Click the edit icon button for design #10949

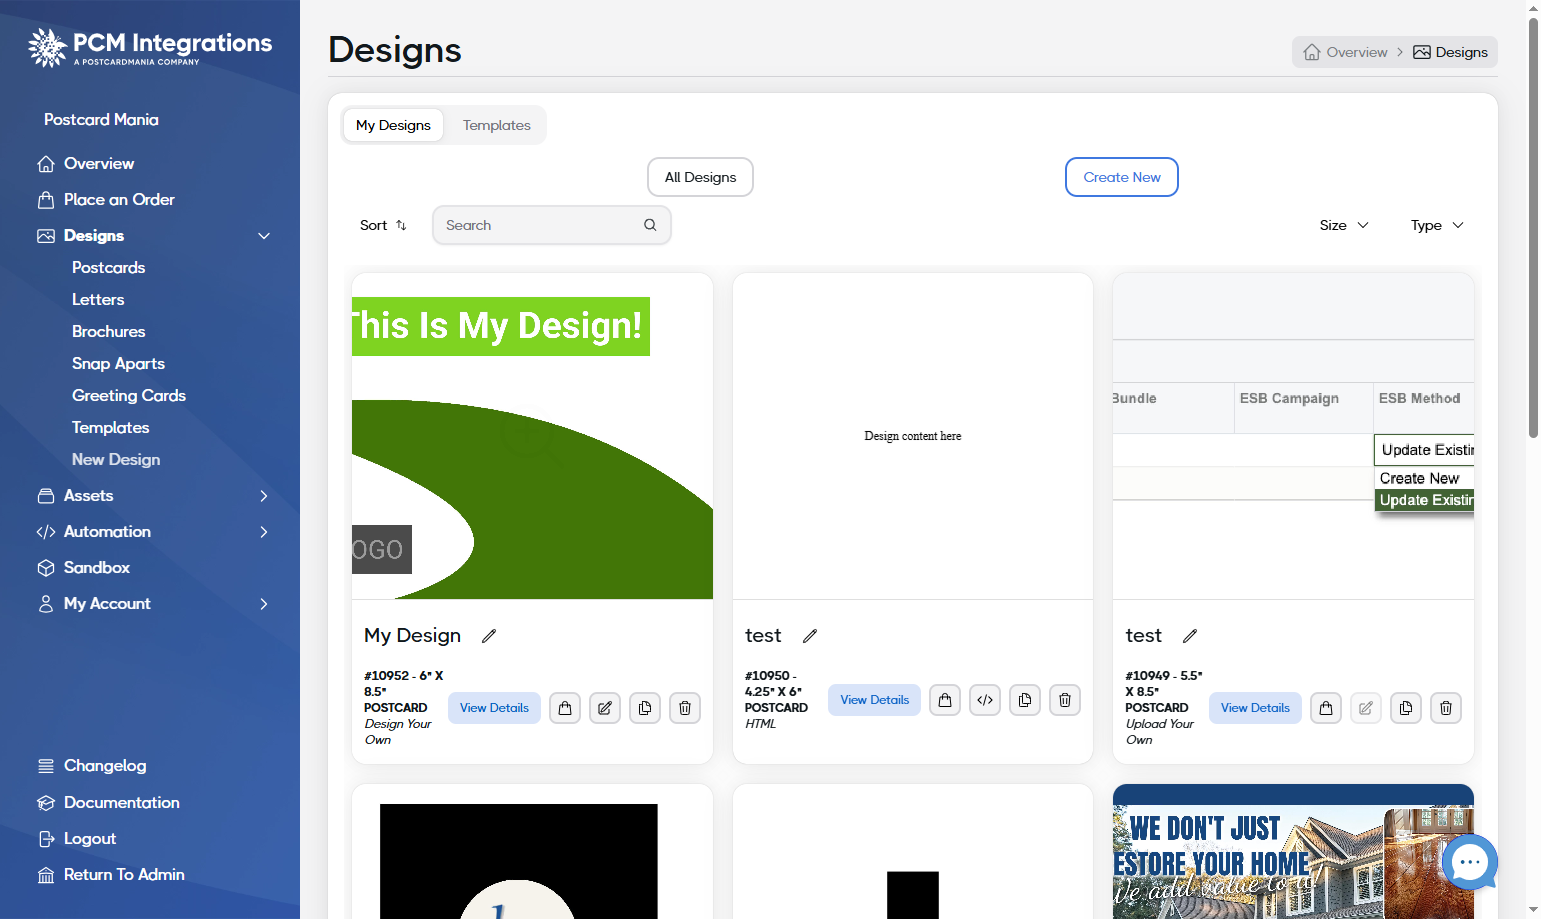click(x=1366, y=708)
